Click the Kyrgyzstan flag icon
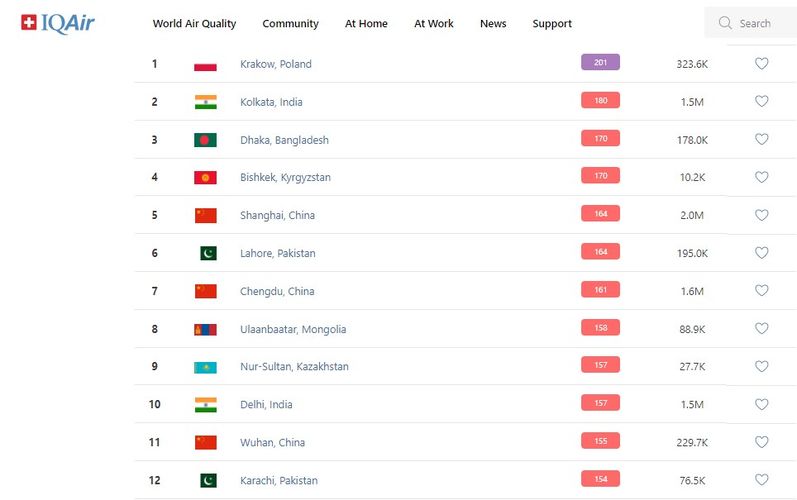 [x=205, y=178]
